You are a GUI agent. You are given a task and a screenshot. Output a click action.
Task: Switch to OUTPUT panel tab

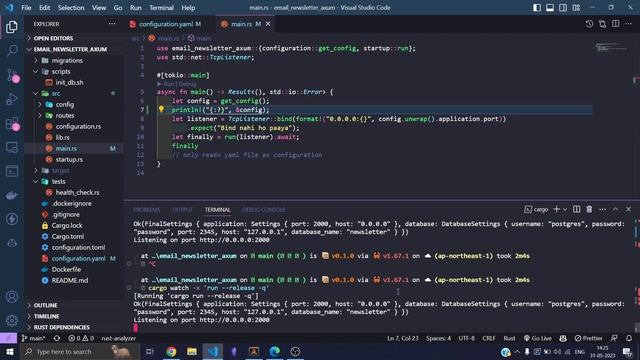coord(182,210)
